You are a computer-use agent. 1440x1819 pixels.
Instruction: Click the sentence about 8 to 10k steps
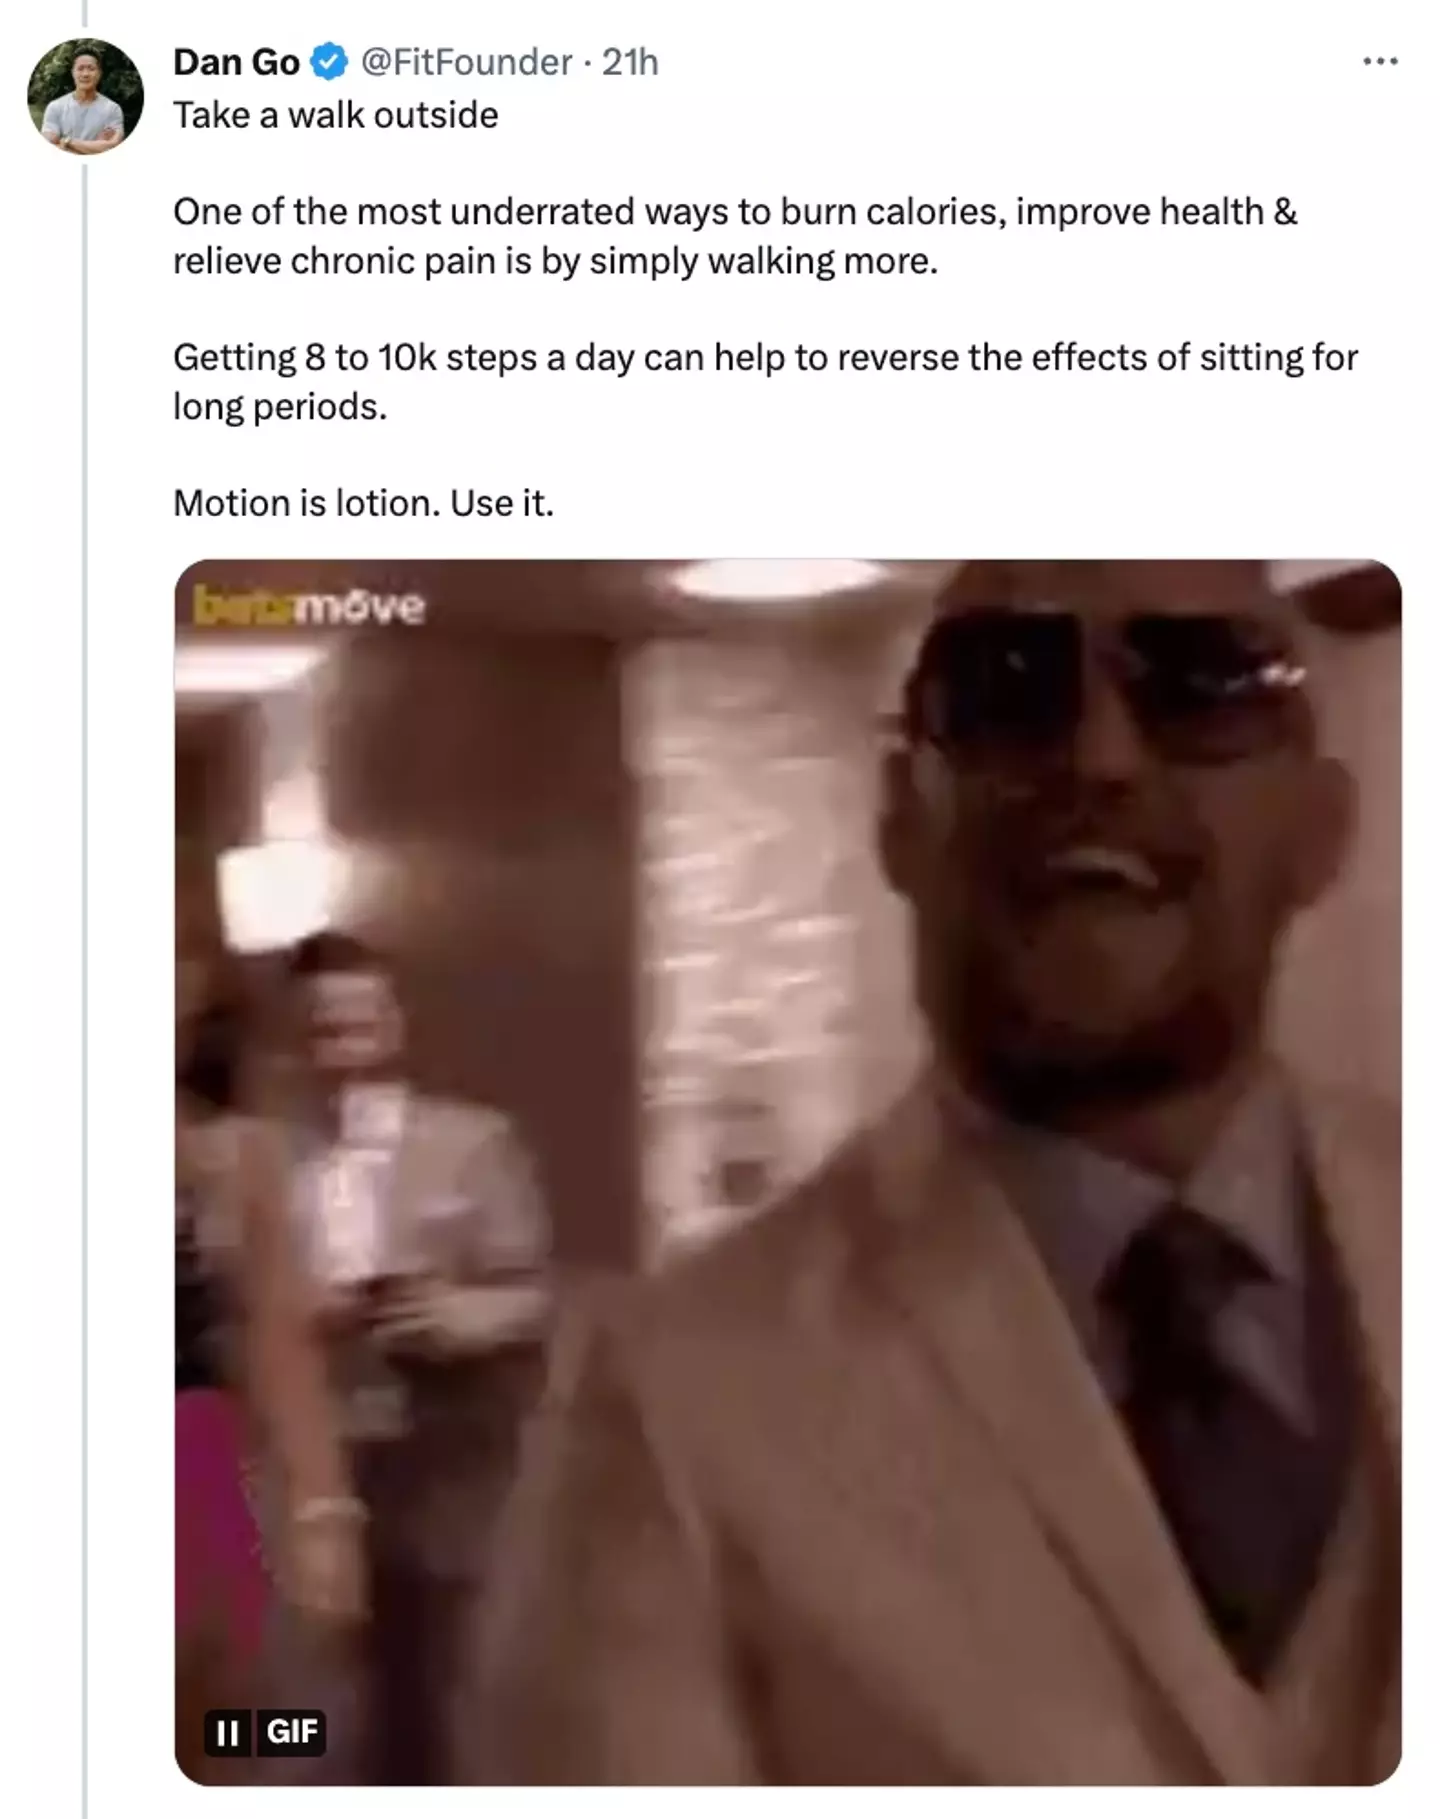point(765,381)
